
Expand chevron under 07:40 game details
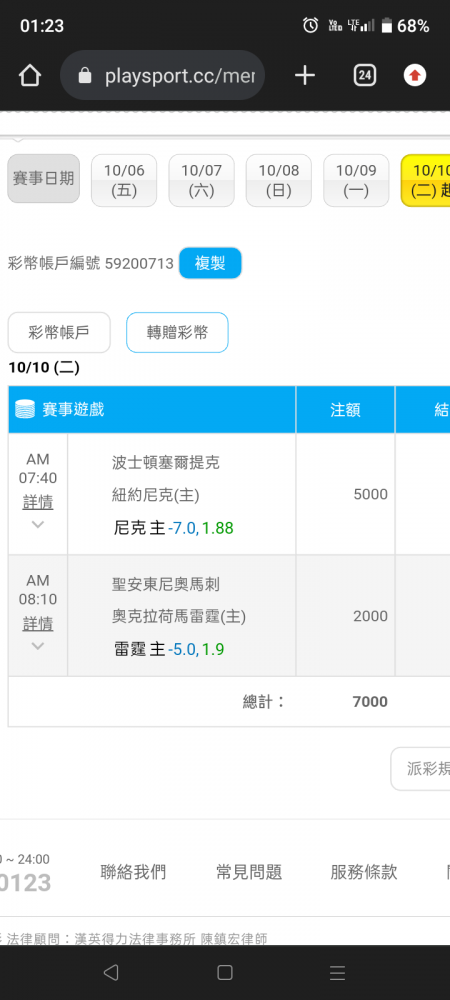click(38, 524)
